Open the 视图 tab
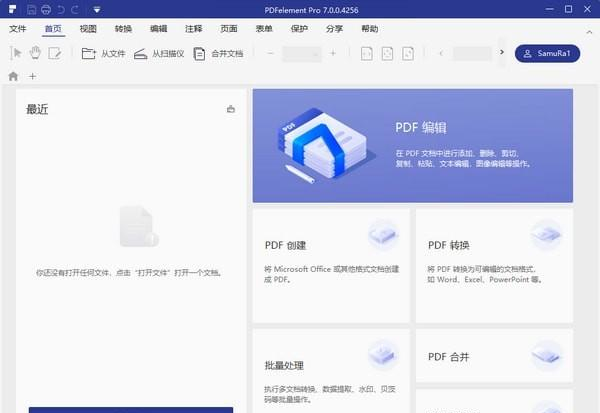 (88, 29)
